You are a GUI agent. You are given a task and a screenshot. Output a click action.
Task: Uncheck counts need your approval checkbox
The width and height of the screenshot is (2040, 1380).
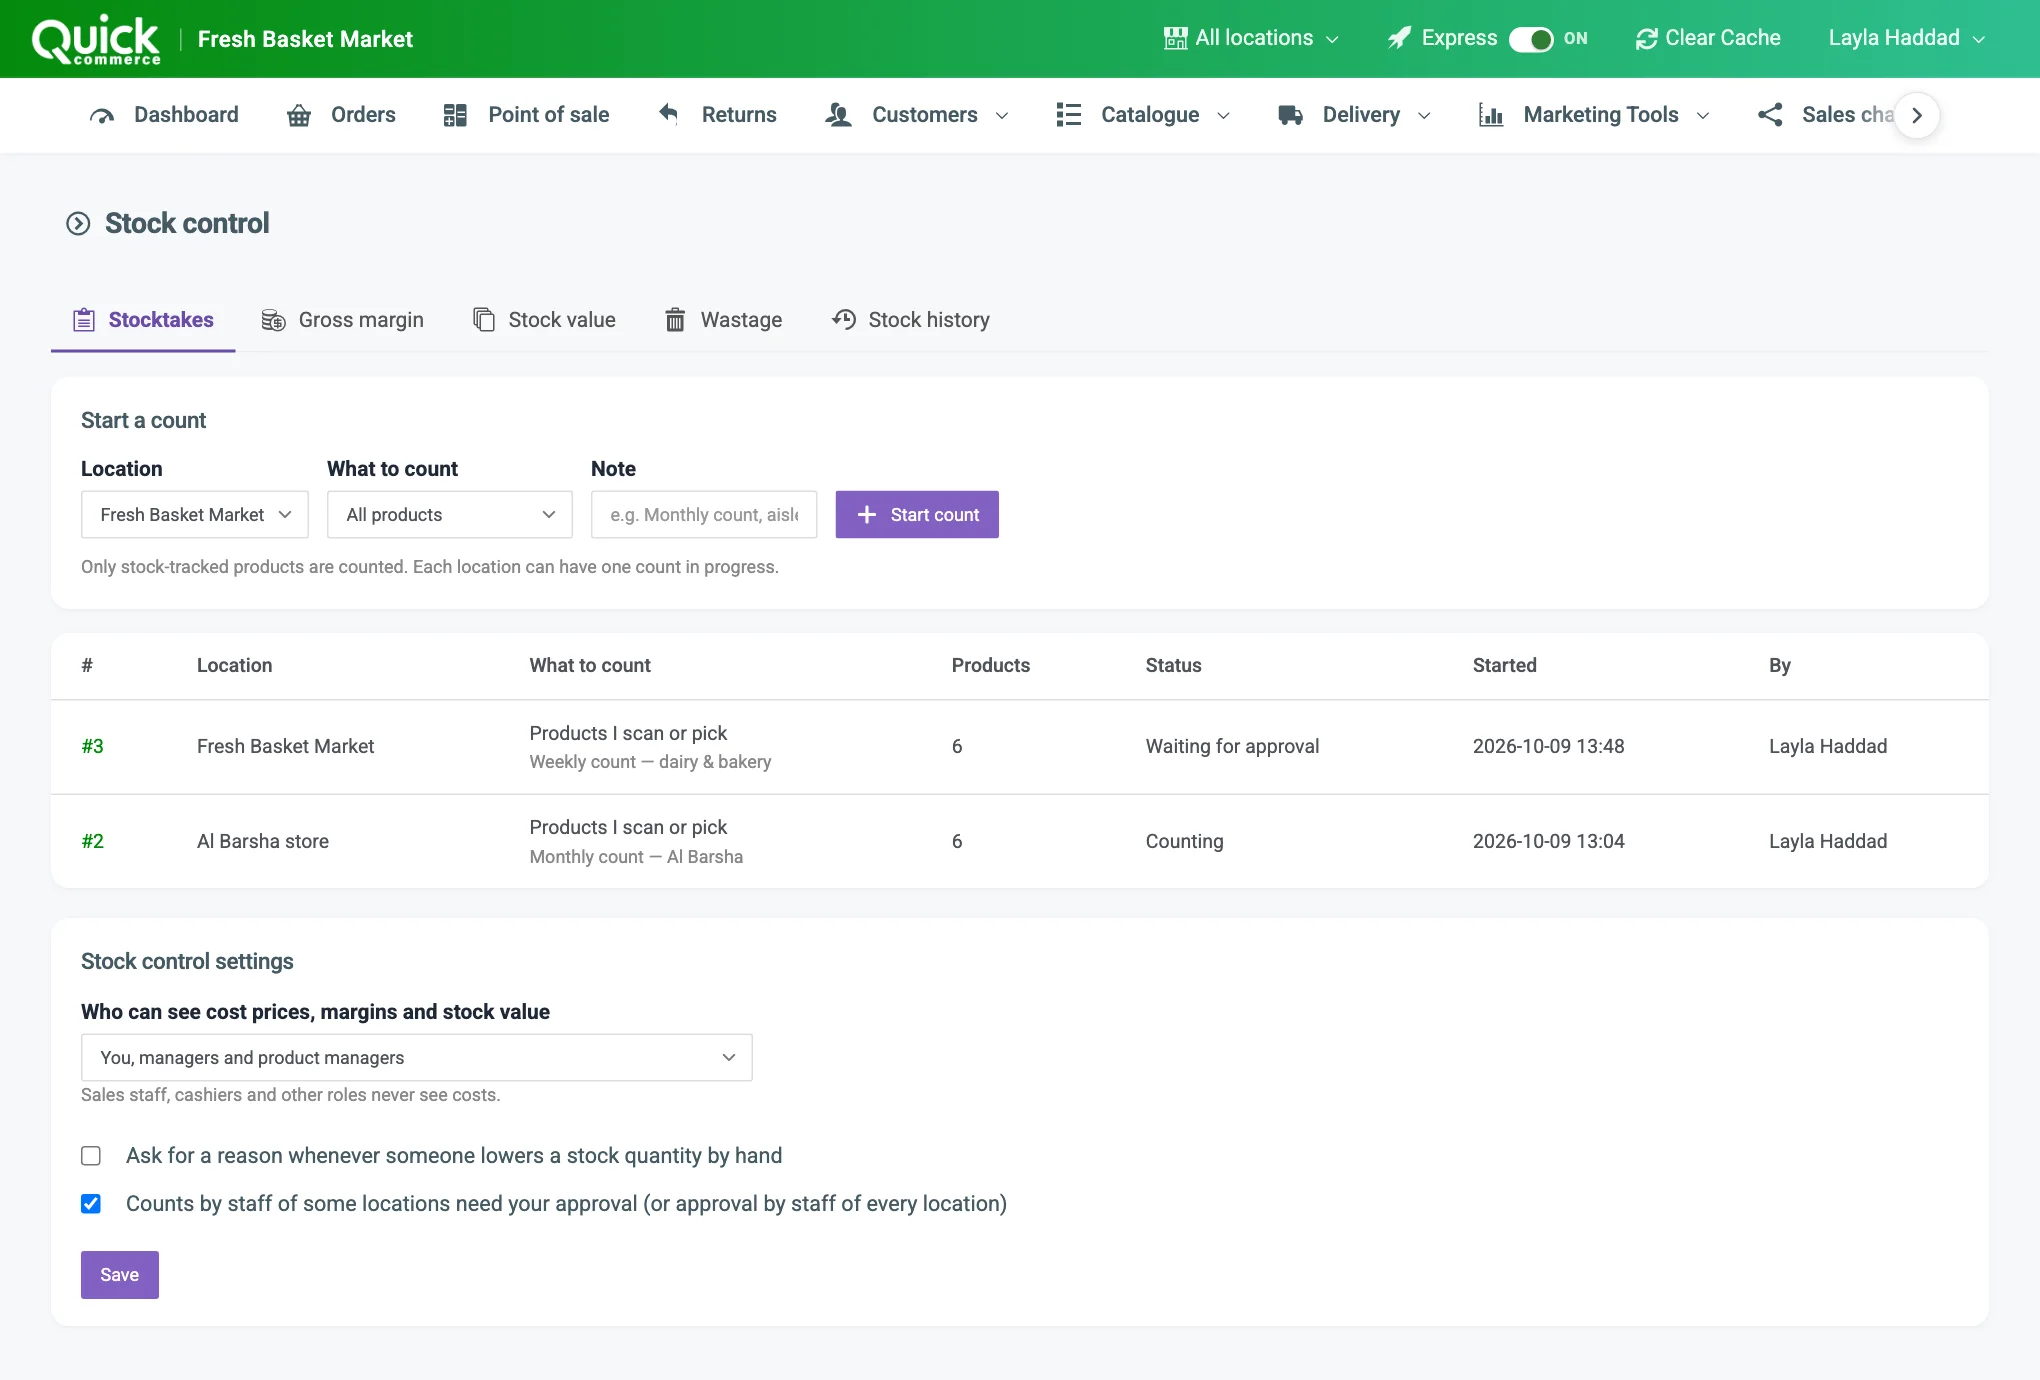point(91,1204)
